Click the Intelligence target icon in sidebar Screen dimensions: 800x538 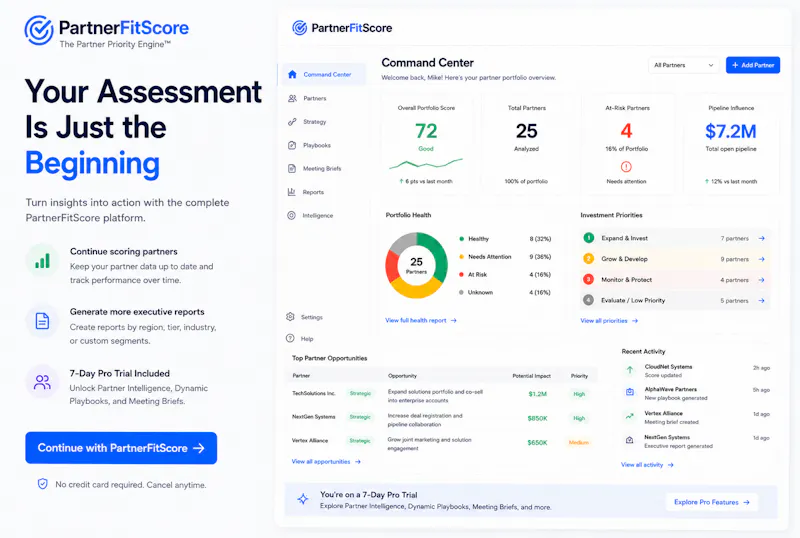[291, 215]
